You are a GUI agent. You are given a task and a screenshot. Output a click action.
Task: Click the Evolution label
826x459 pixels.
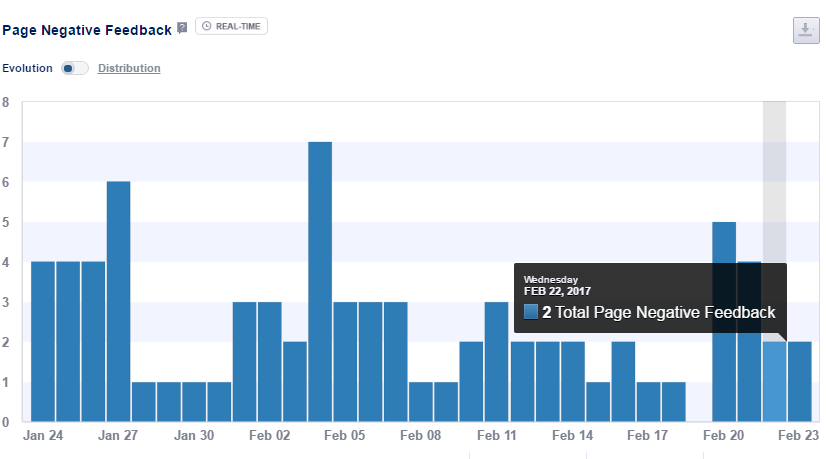(27, 68)
